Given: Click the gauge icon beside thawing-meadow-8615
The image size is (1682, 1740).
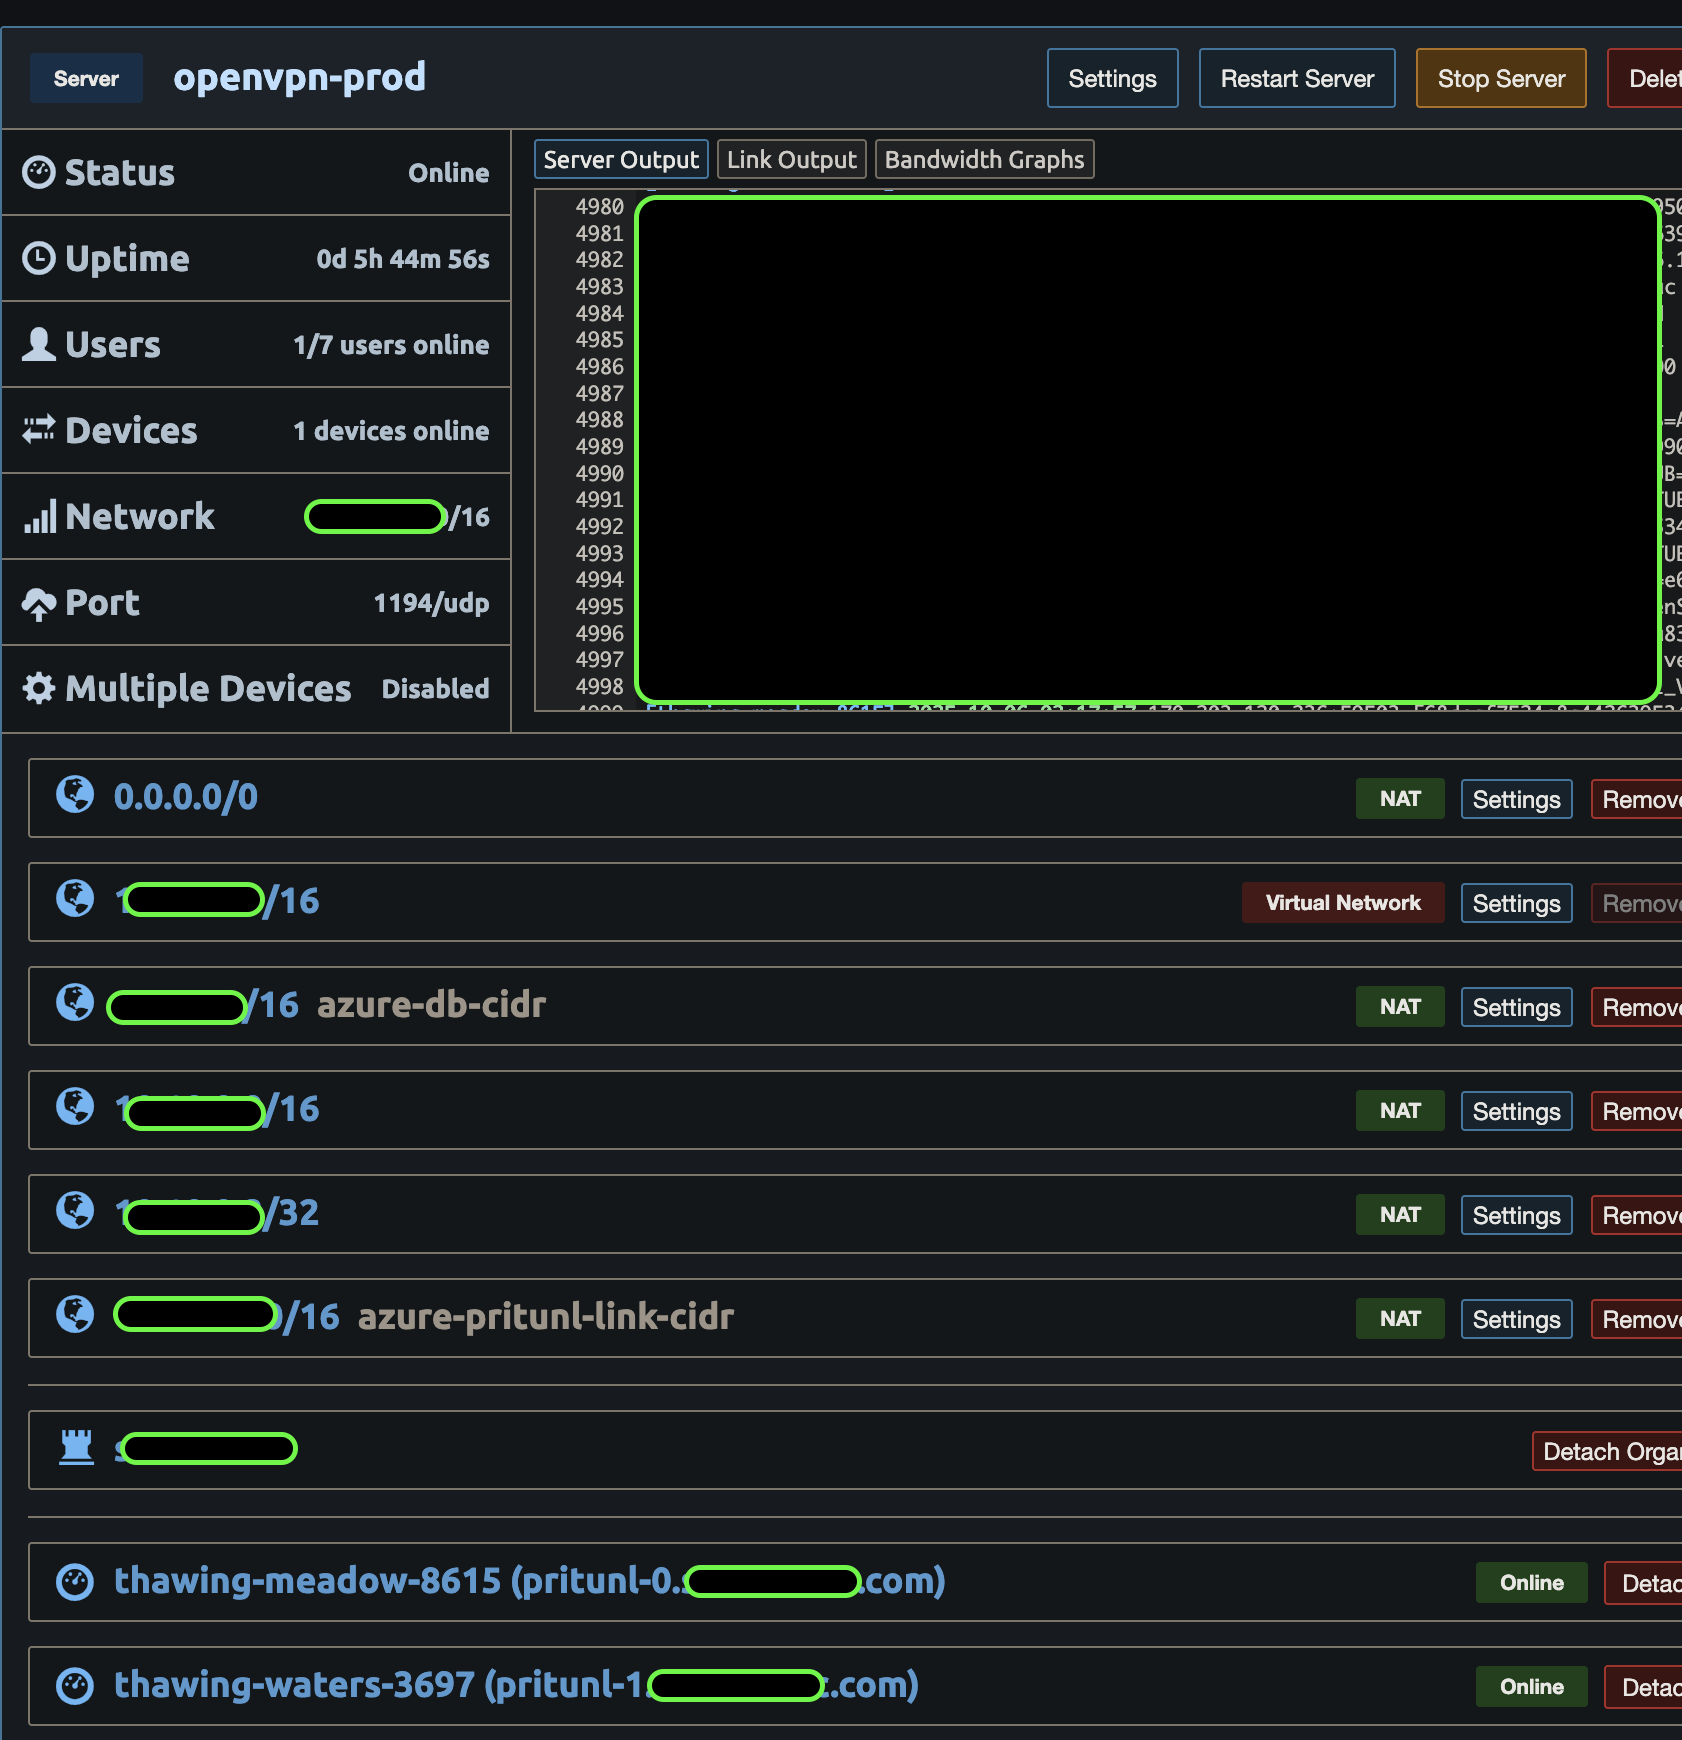Looking at the screenshot, I should (x=75, y=1582).
